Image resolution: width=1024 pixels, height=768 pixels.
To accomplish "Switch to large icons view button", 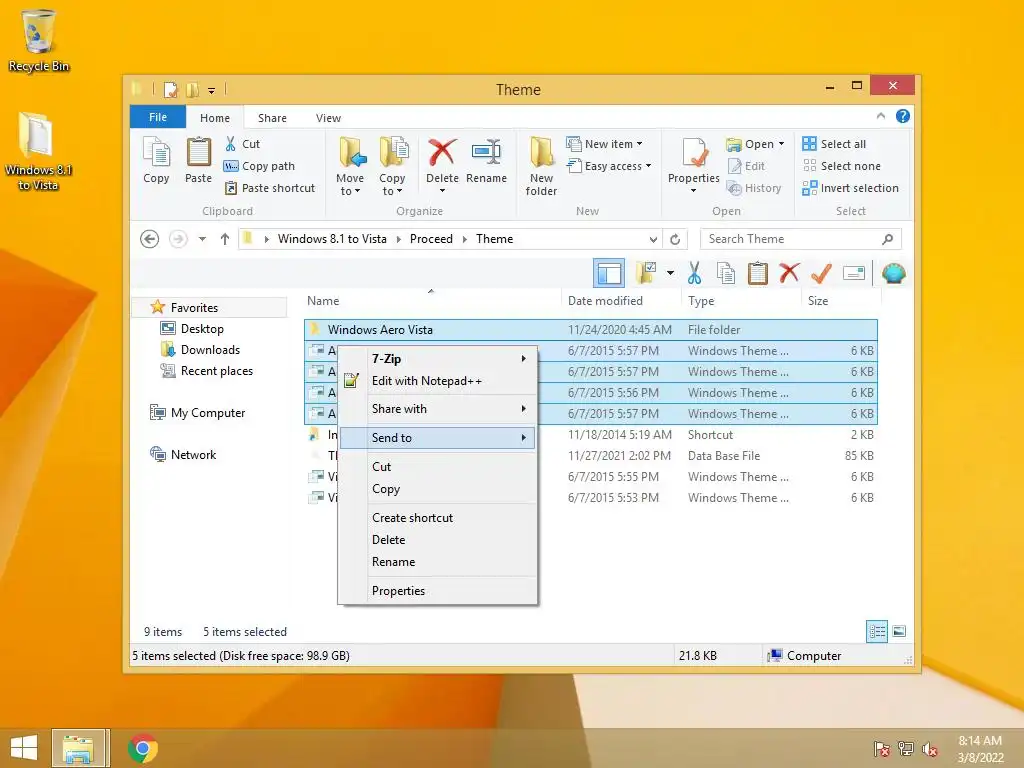I will [x=899, y=632].
